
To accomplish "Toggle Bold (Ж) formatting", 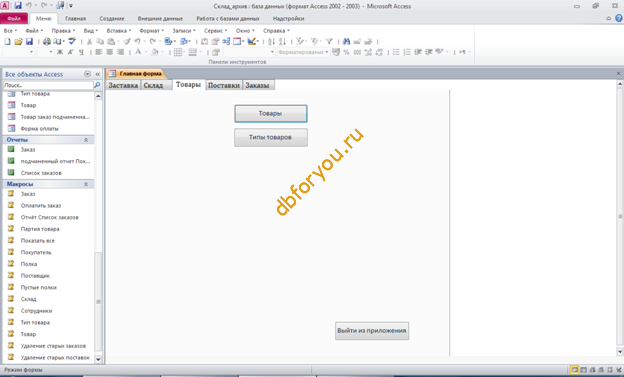I will coord(60,52).
